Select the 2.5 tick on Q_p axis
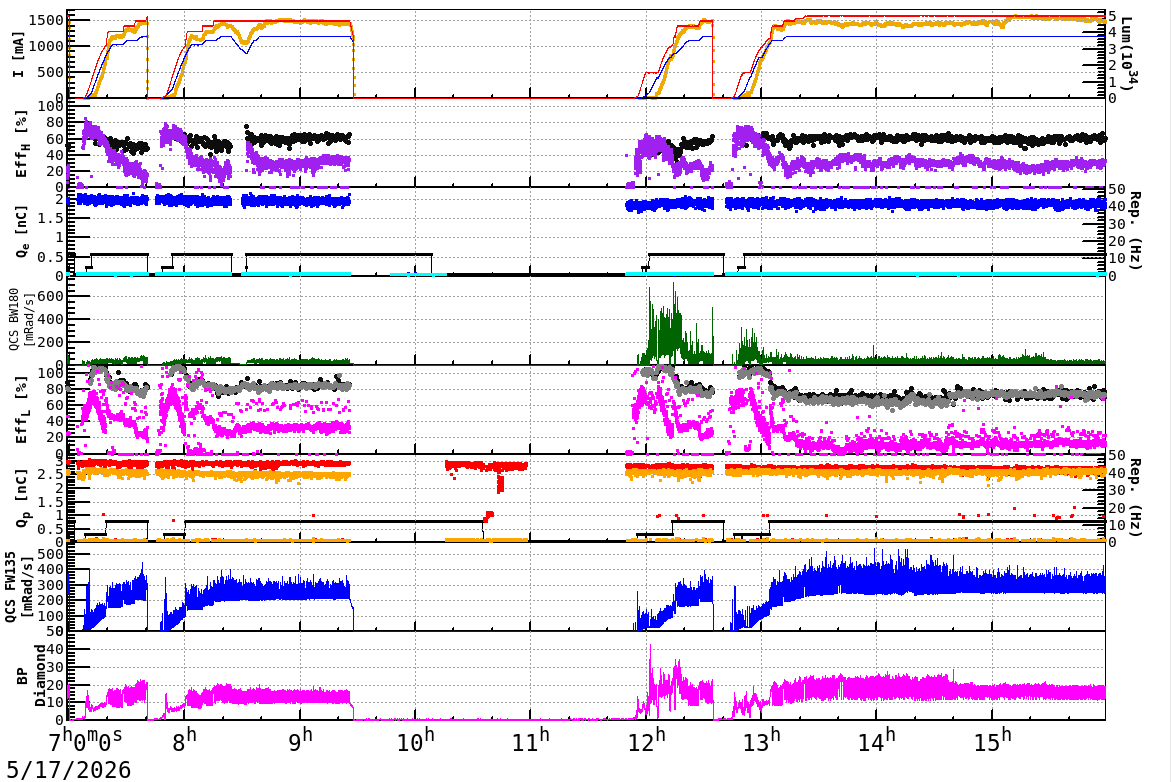Viewport: 1172px width, 782px height. (52, 474)
